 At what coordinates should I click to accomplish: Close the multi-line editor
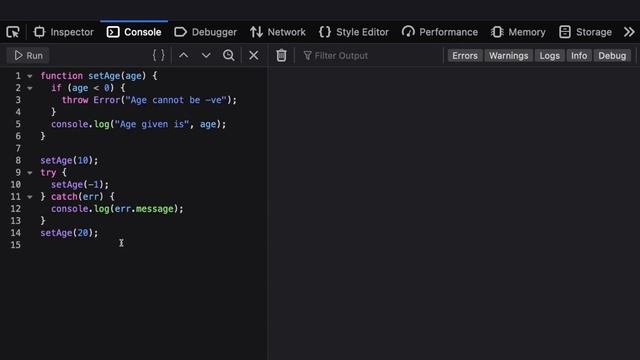click(x=253, y=56)
